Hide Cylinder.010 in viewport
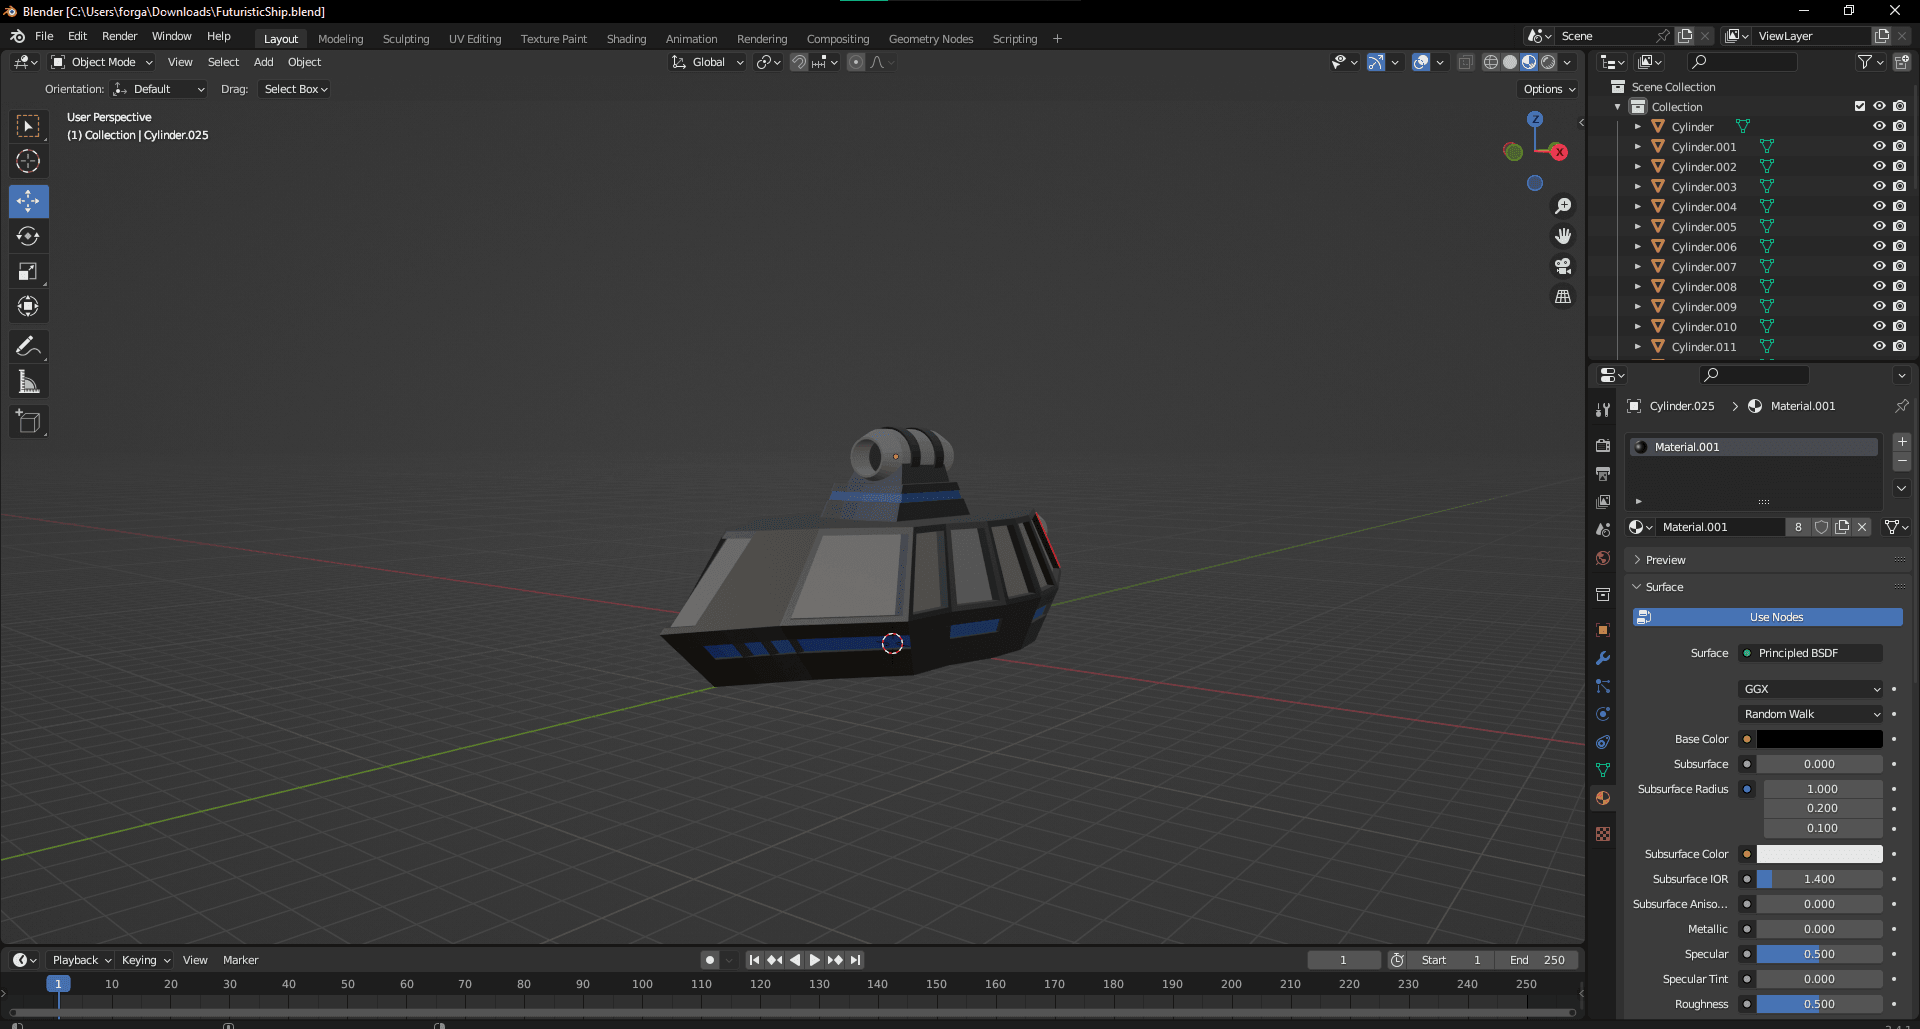Screen dimensions: 1920x1029 tap(1879, 326)
